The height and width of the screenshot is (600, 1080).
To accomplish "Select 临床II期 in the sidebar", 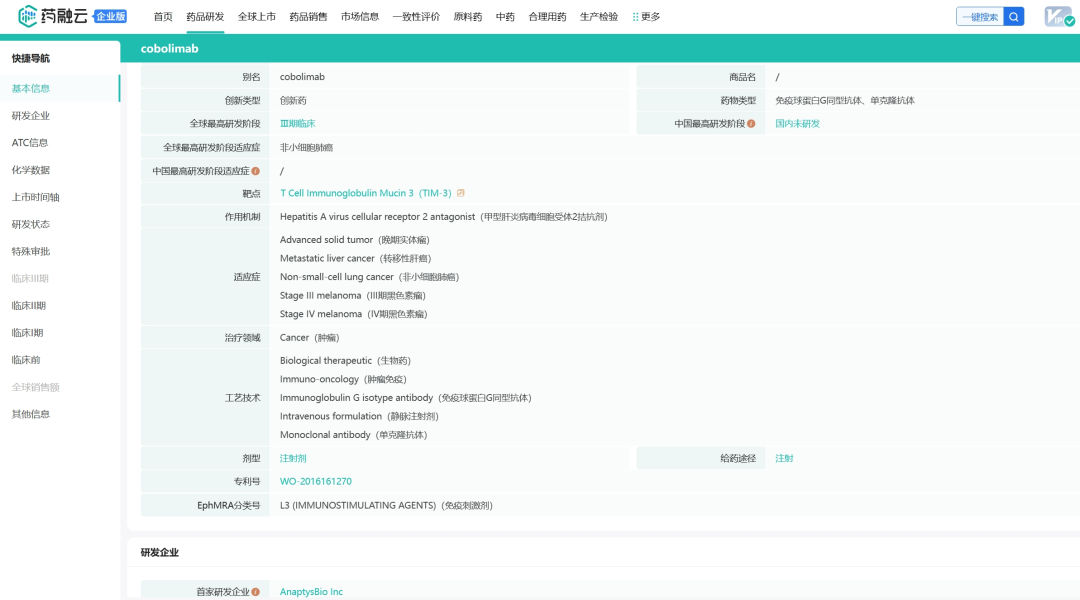I will point(29,306).
